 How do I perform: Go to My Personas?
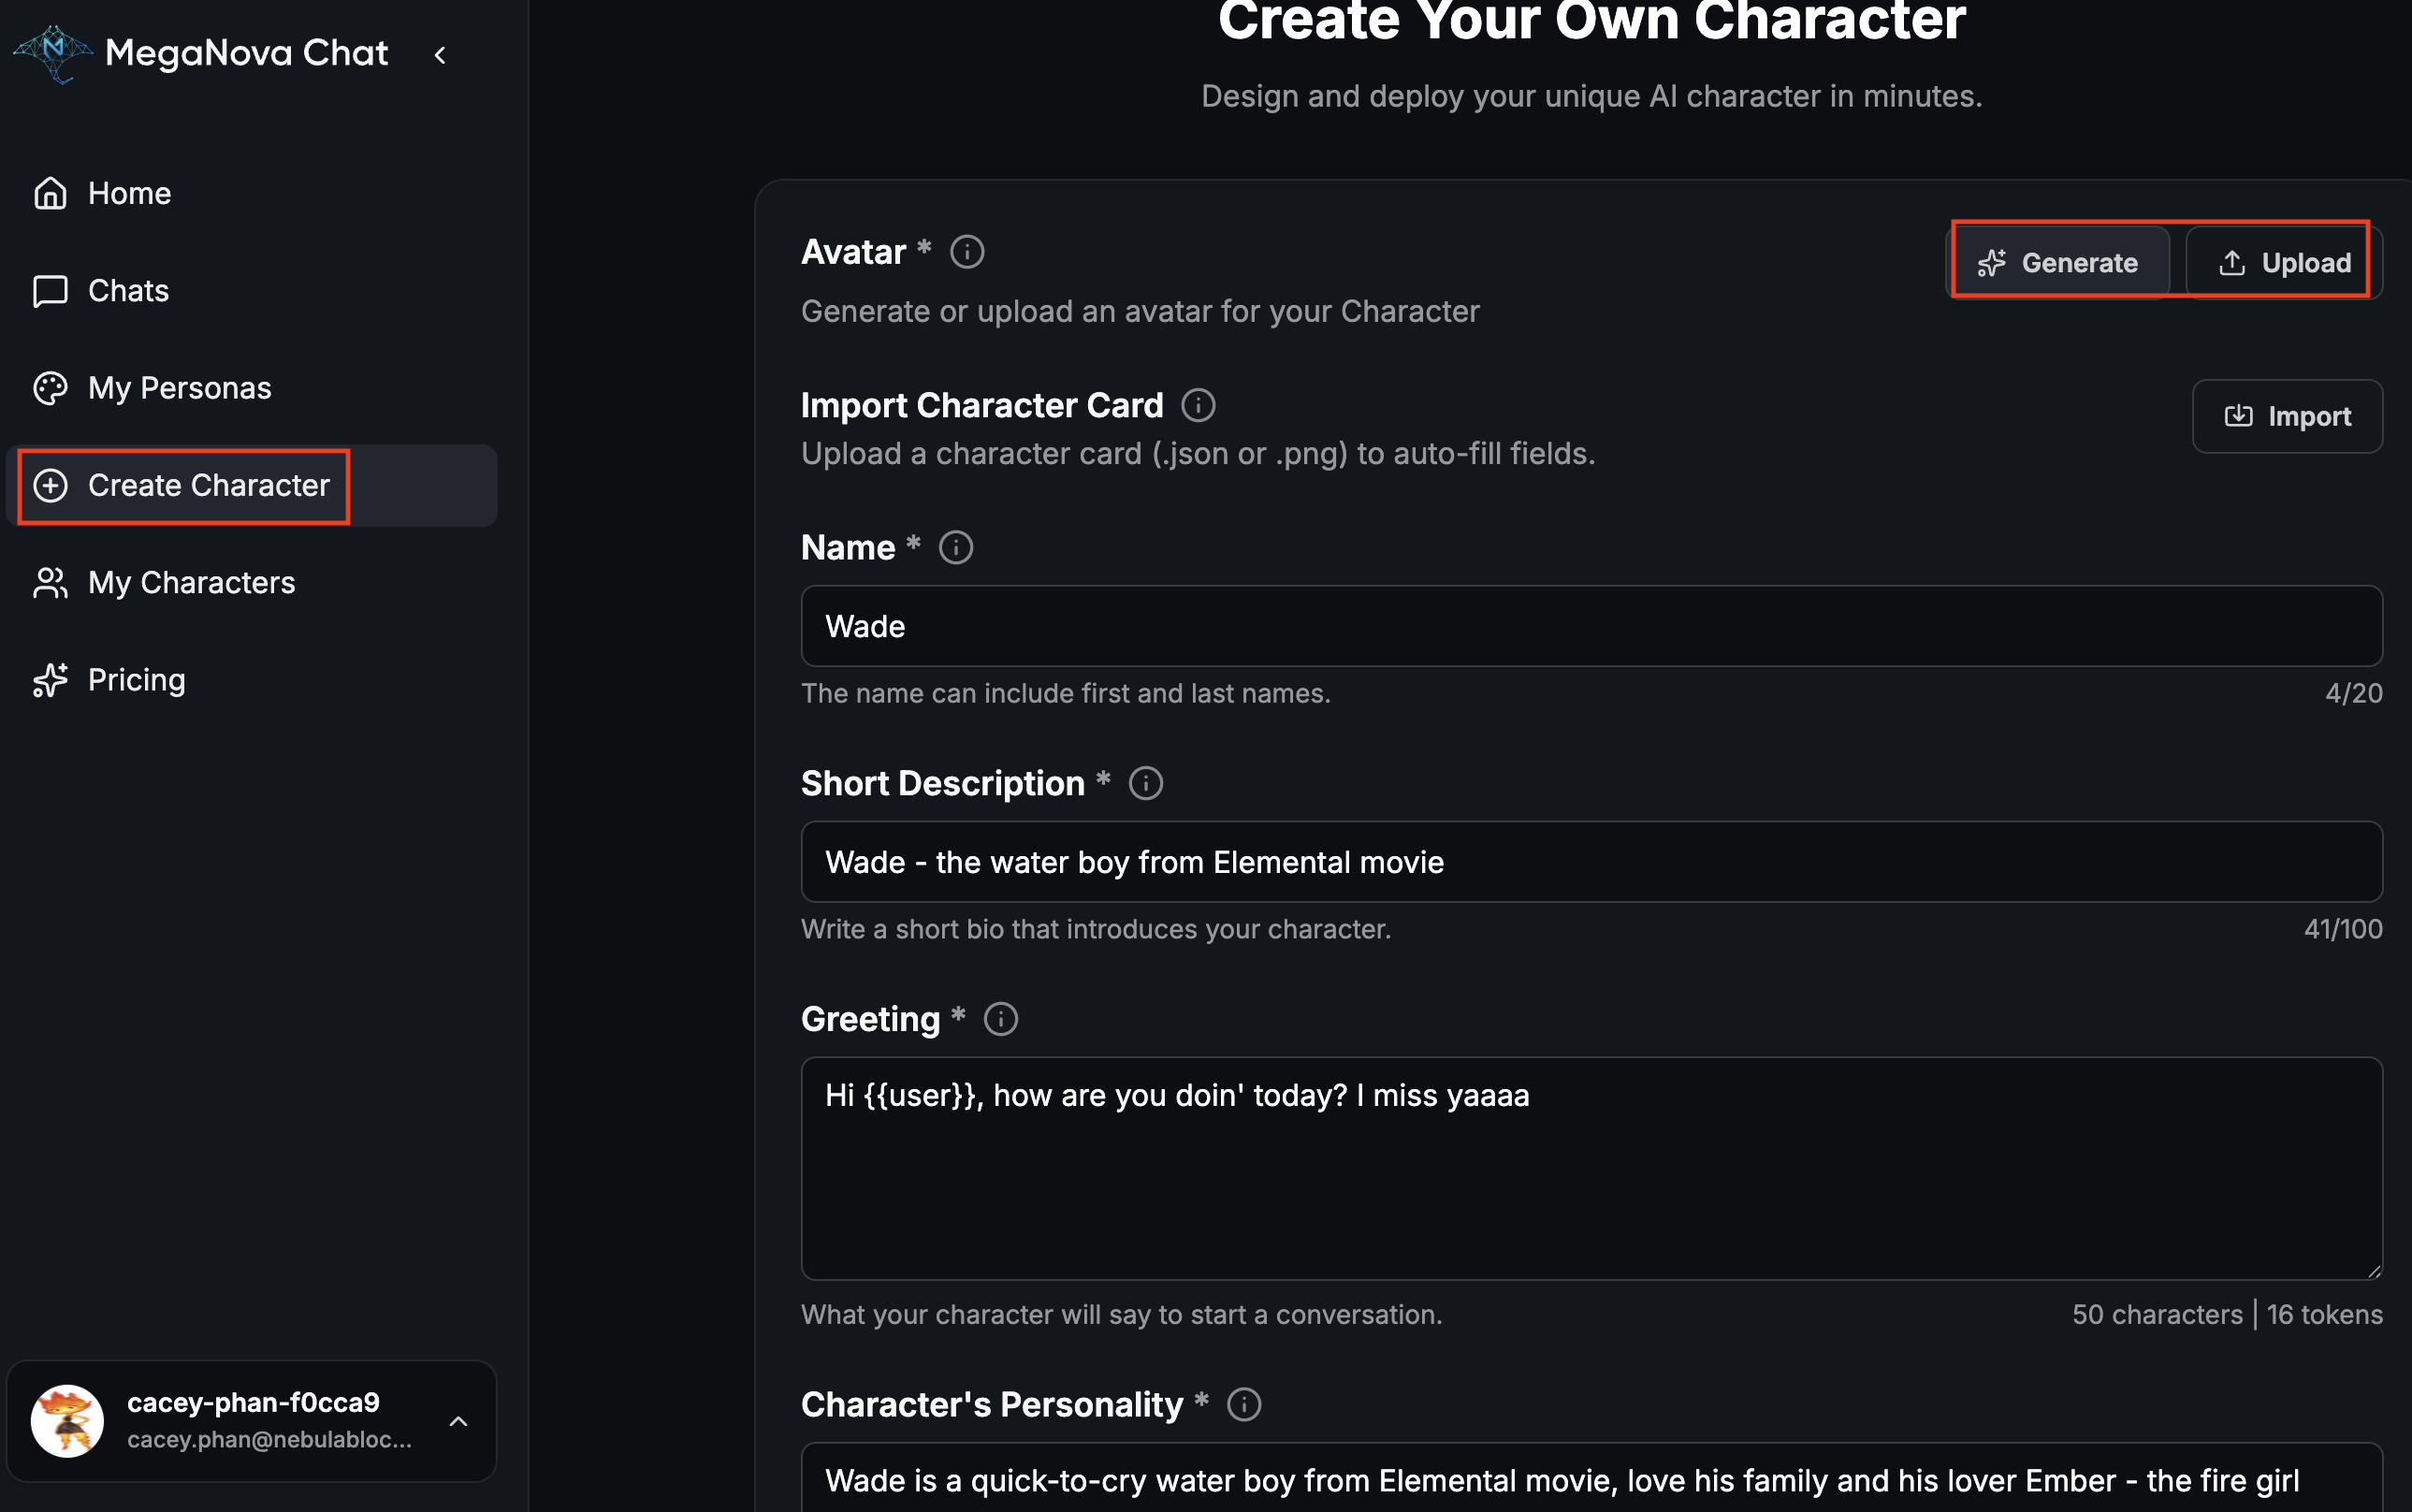coord(179,388)
